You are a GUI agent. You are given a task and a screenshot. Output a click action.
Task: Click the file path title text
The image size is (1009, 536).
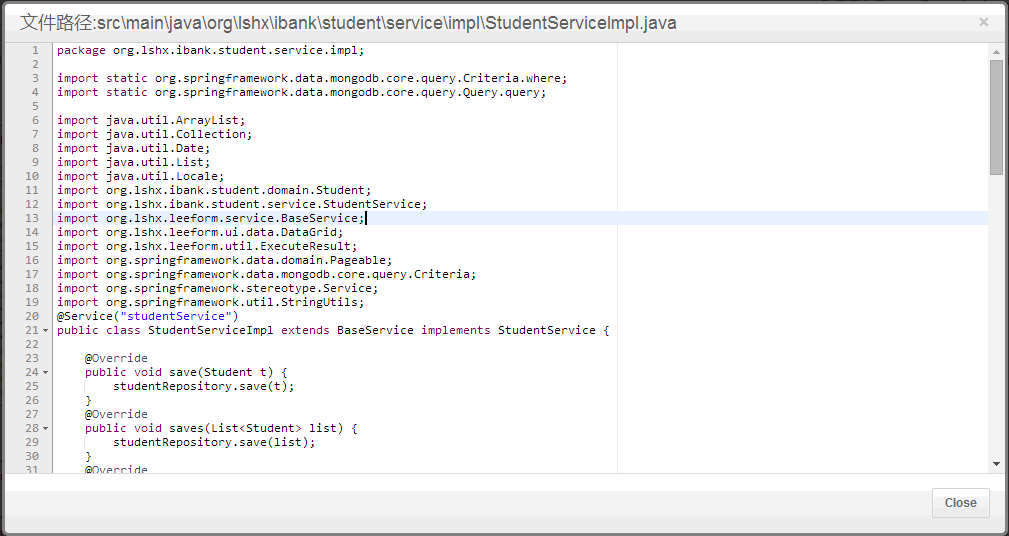click(348, 22)
